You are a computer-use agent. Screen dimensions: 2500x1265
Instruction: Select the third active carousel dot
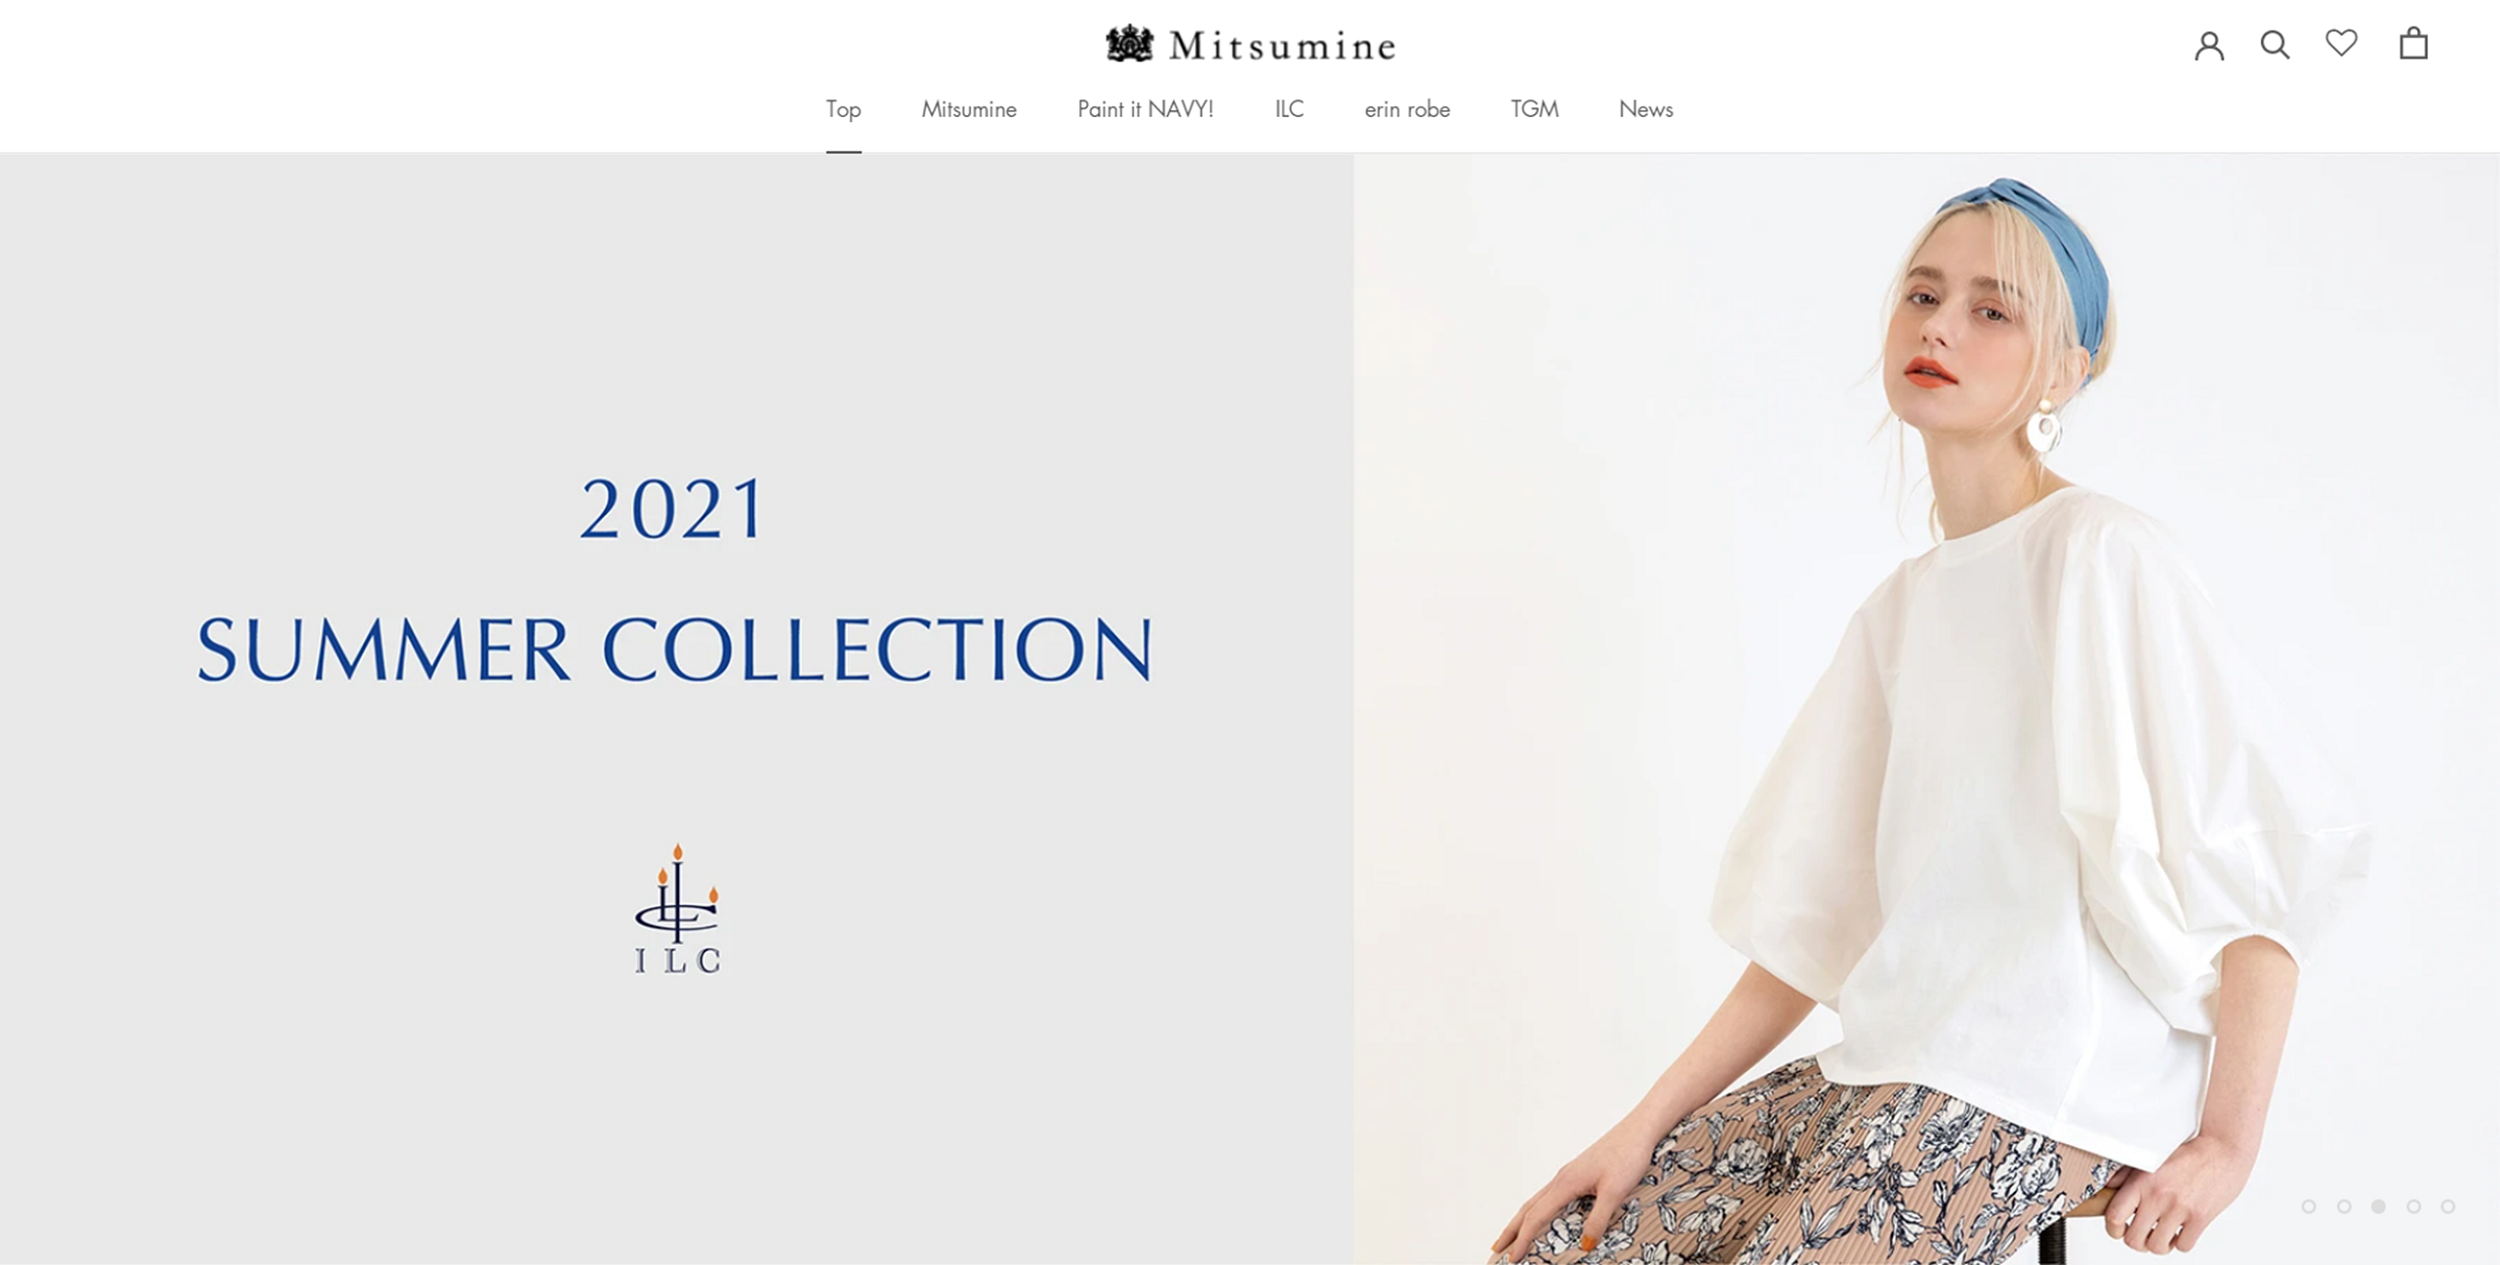[2379, 1206]
